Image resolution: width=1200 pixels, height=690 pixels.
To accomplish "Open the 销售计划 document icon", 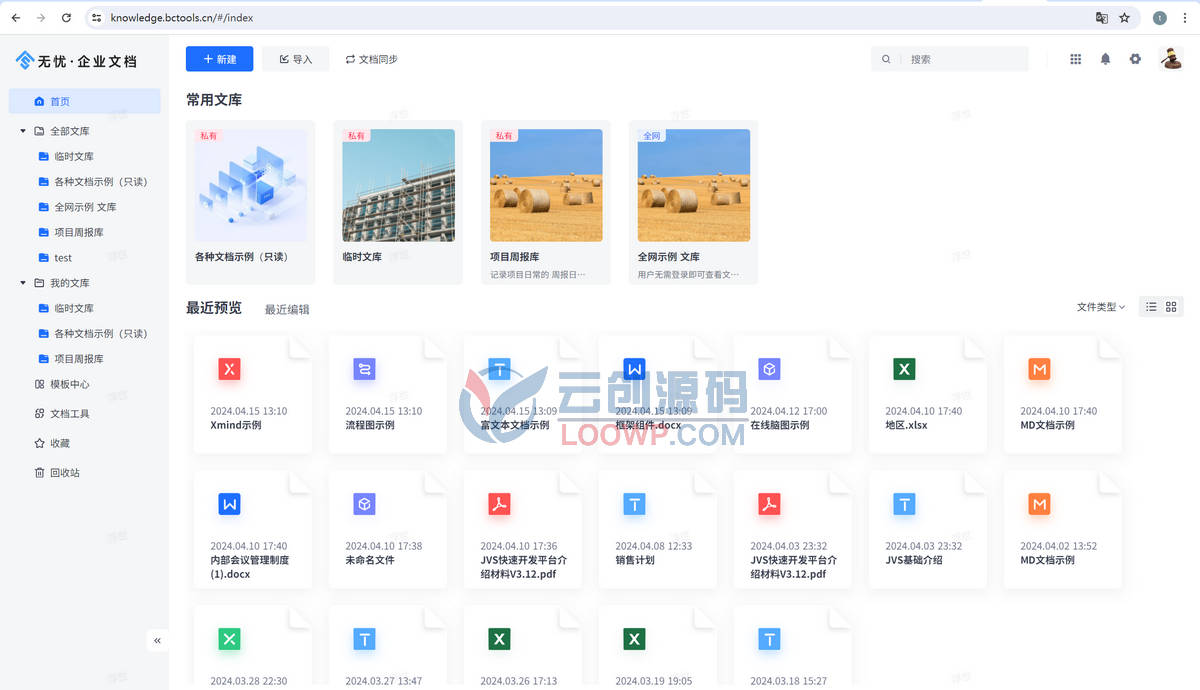I will point(634,505).
